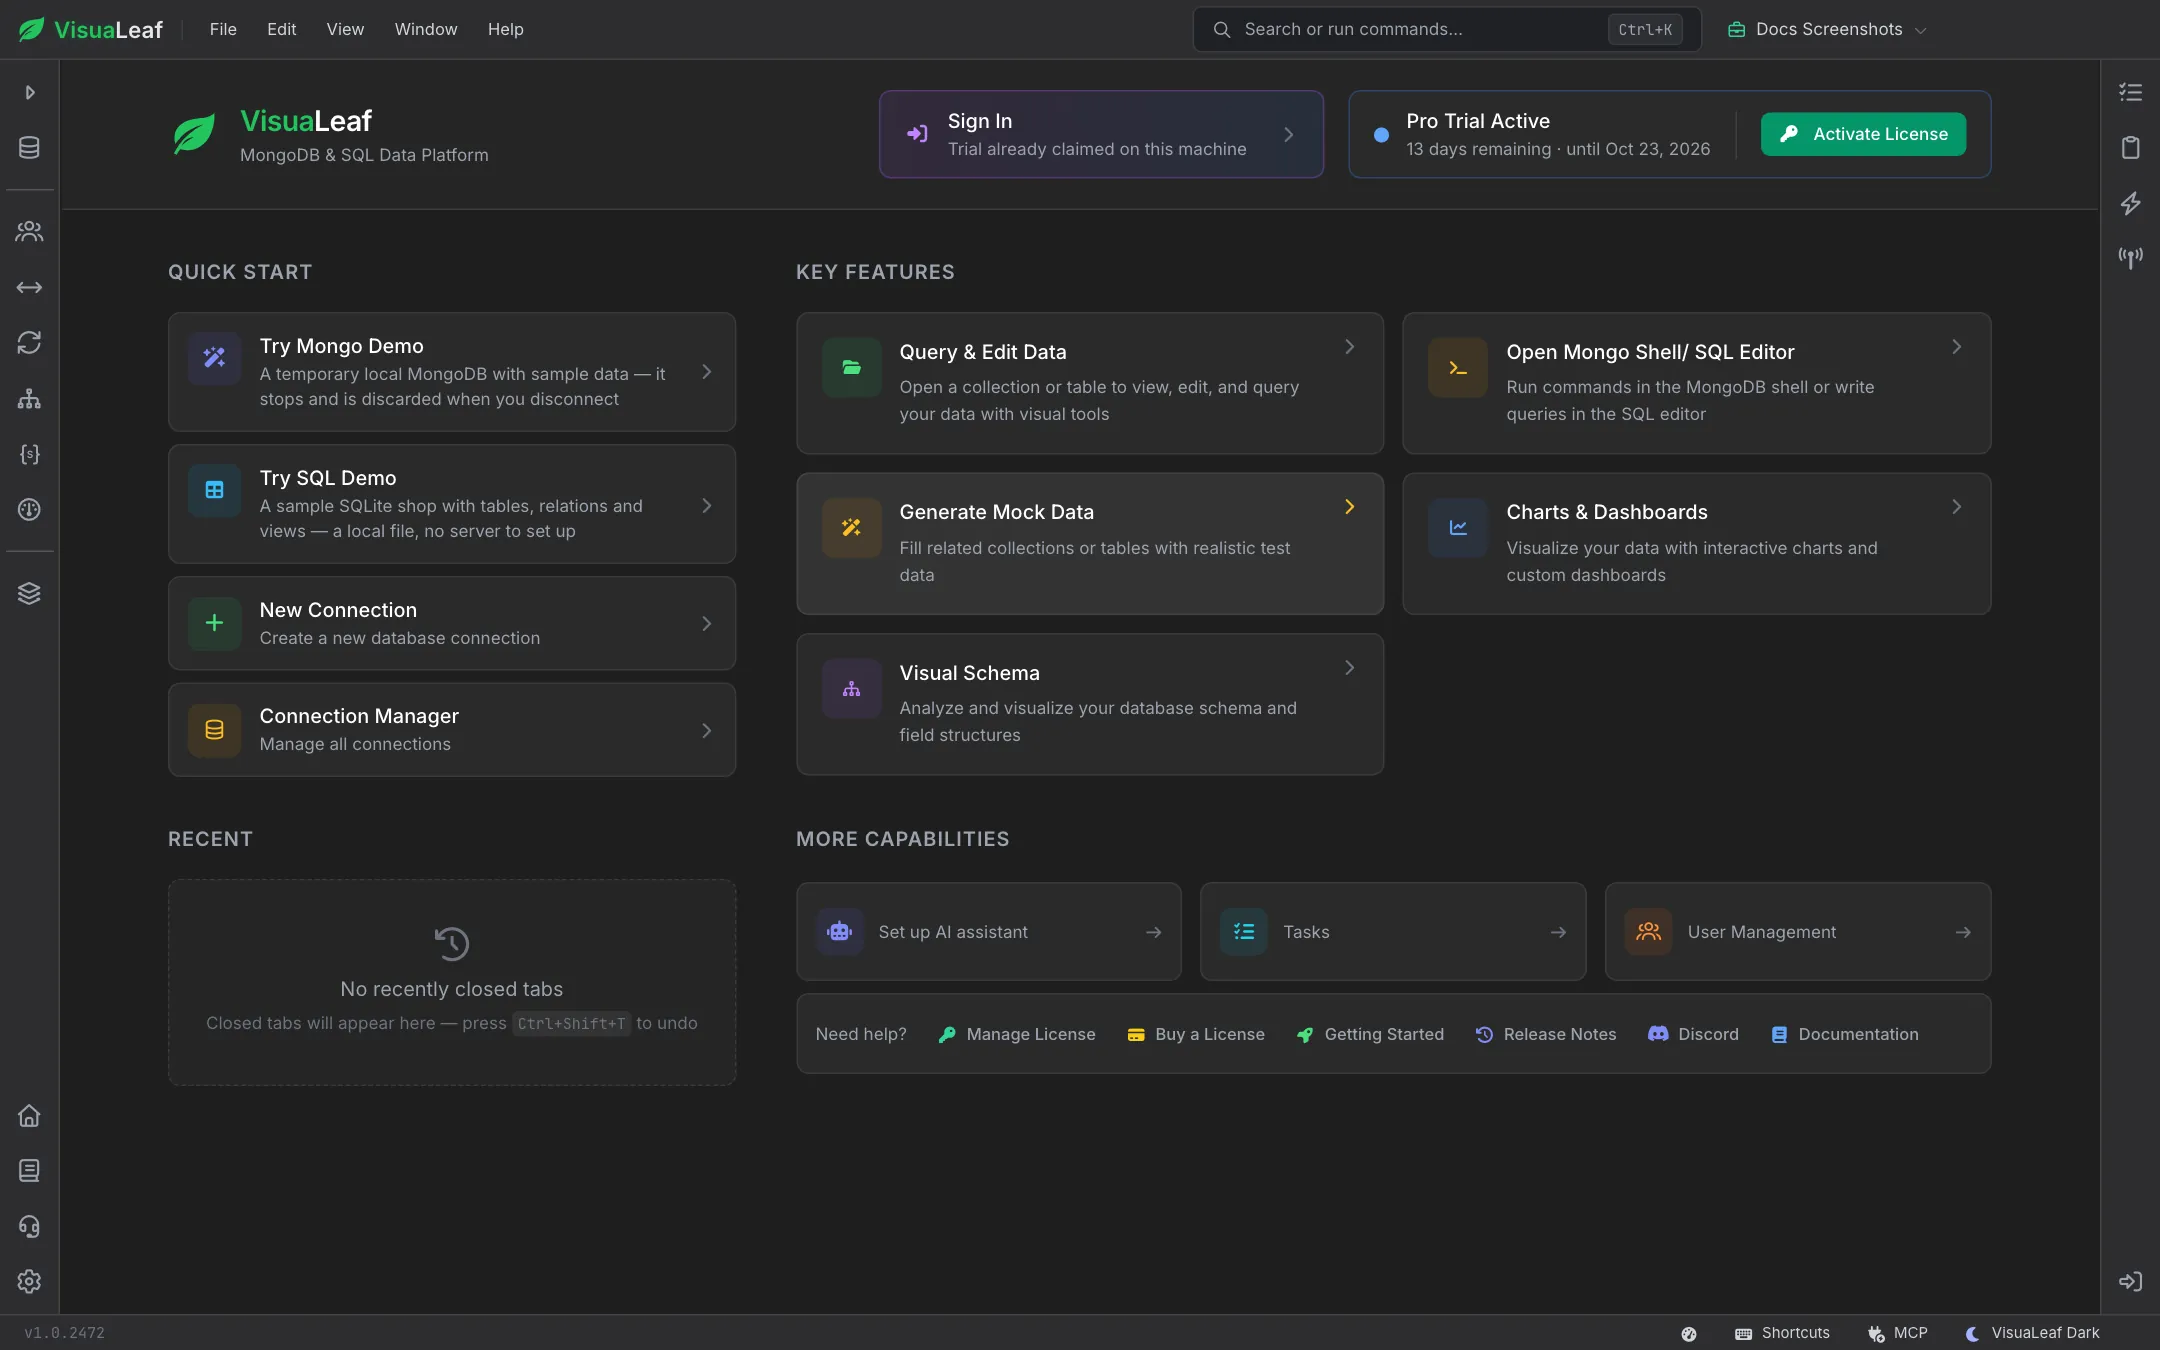Click the Search or run commands field
The image size is (2160, 1350).
pyautogui.click(x=1446, y=30)
